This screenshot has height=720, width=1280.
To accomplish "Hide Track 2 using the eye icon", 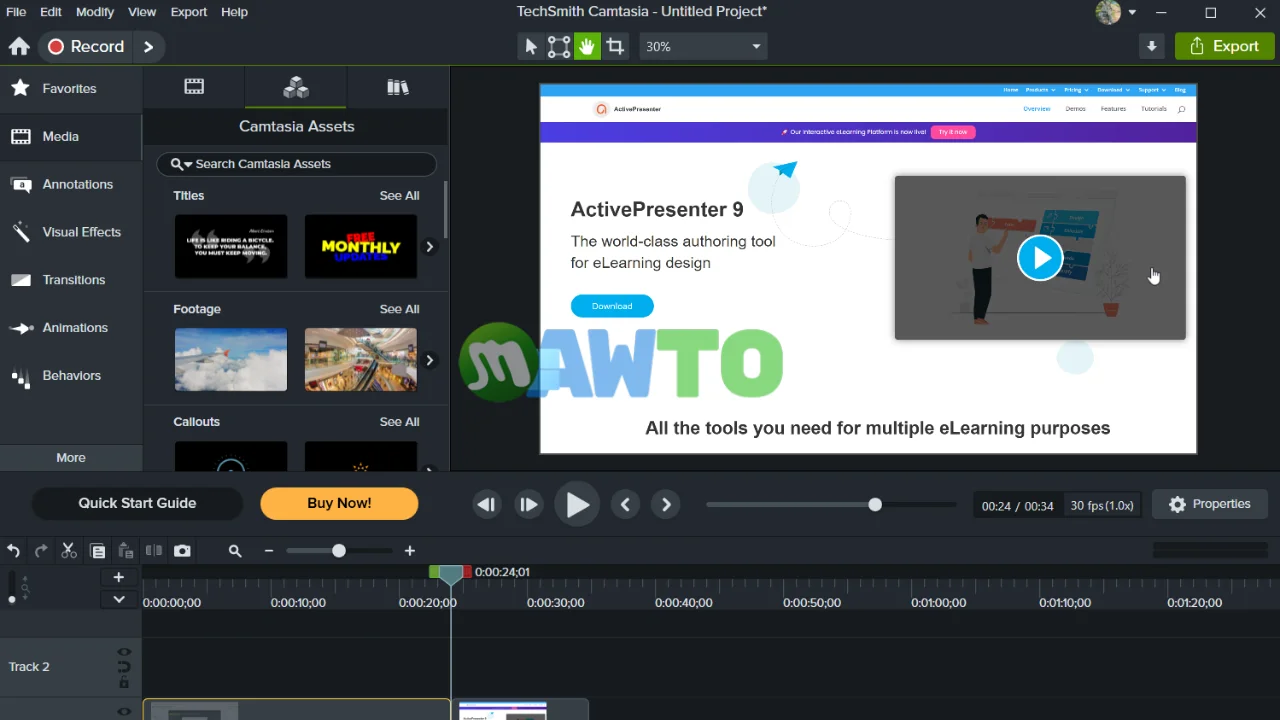I will [x=124, y=652].
